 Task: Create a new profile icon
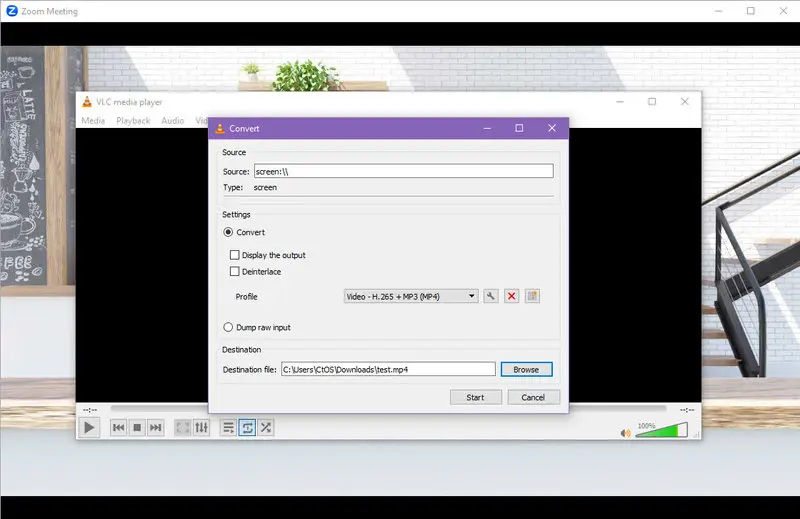click(x=532, y=296)
